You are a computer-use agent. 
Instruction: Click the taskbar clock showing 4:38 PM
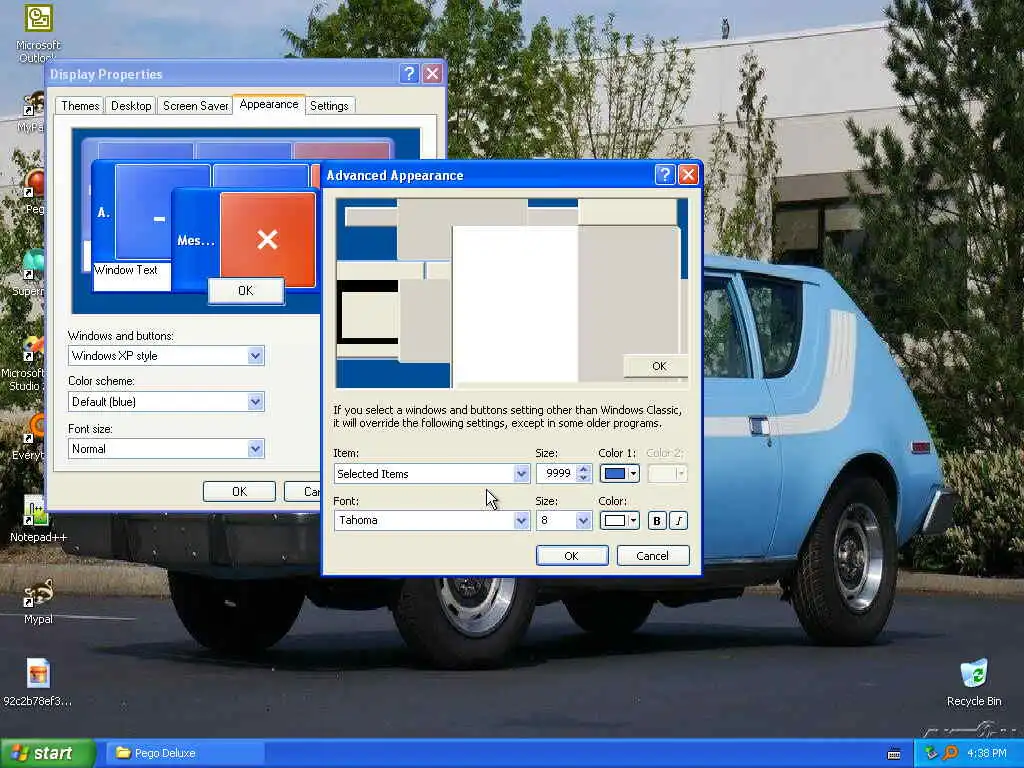(x=986, y=754)
